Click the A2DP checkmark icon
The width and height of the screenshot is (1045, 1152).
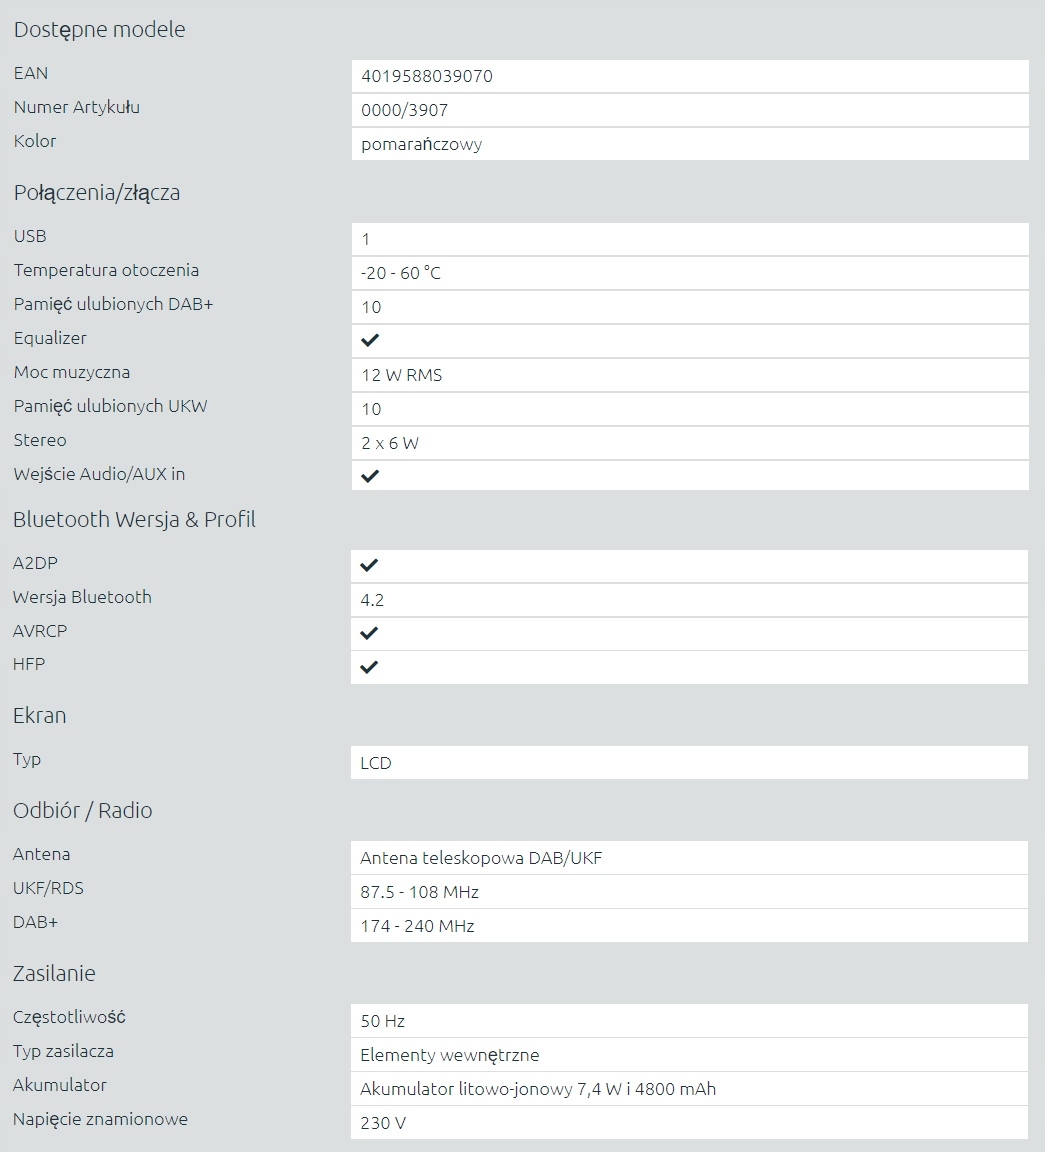[x=369, y=565]
